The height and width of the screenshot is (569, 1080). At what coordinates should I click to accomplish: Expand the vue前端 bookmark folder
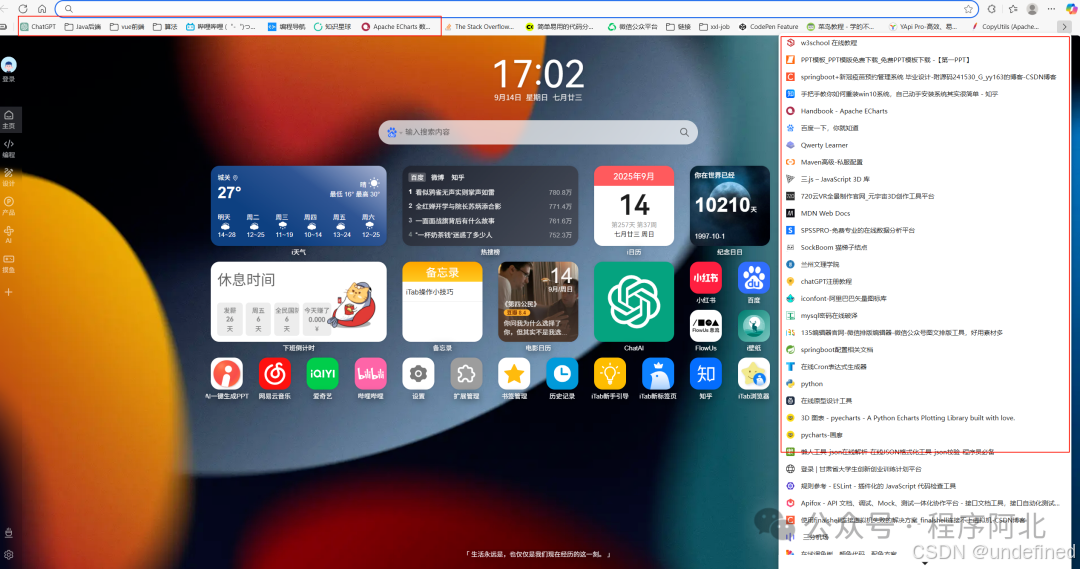click(127, 27)
